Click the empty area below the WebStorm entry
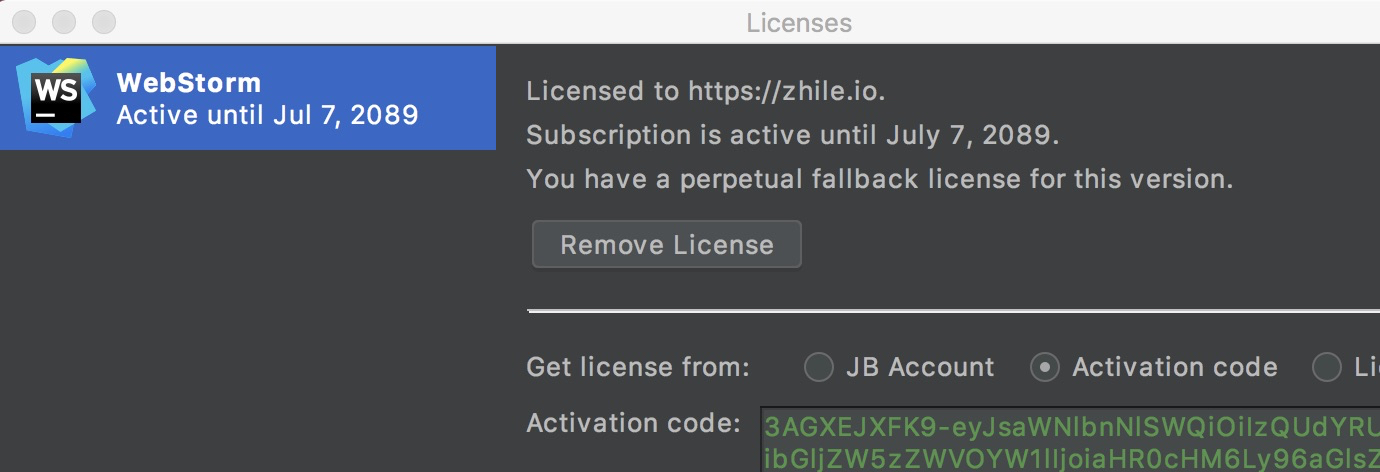 [248, 310]
